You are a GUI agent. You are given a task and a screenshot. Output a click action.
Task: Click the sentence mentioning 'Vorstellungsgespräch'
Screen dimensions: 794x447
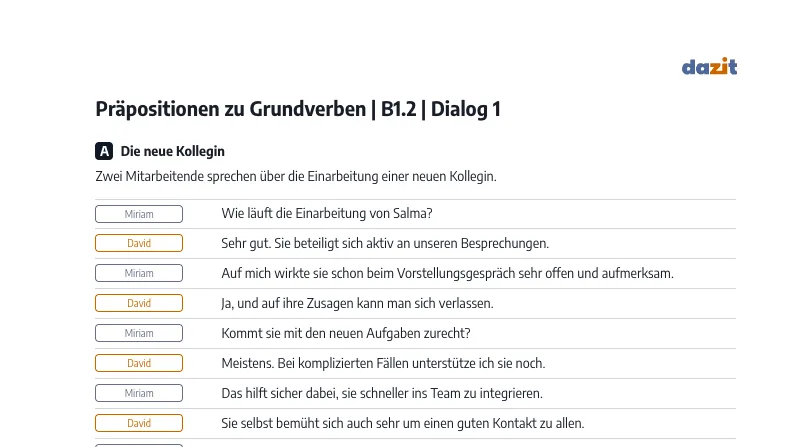tap(447, 273)
